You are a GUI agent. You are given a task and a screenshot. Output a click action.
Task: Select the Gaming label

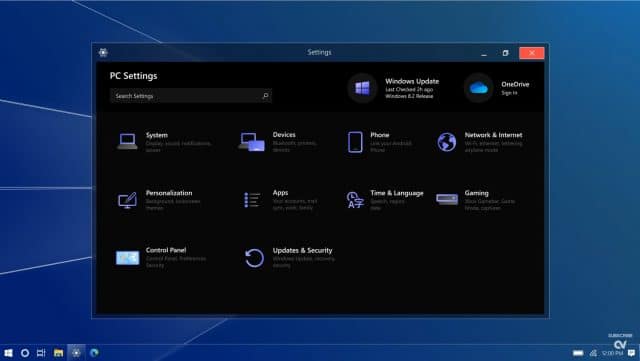pyautogui.click(x=476, y=193)
